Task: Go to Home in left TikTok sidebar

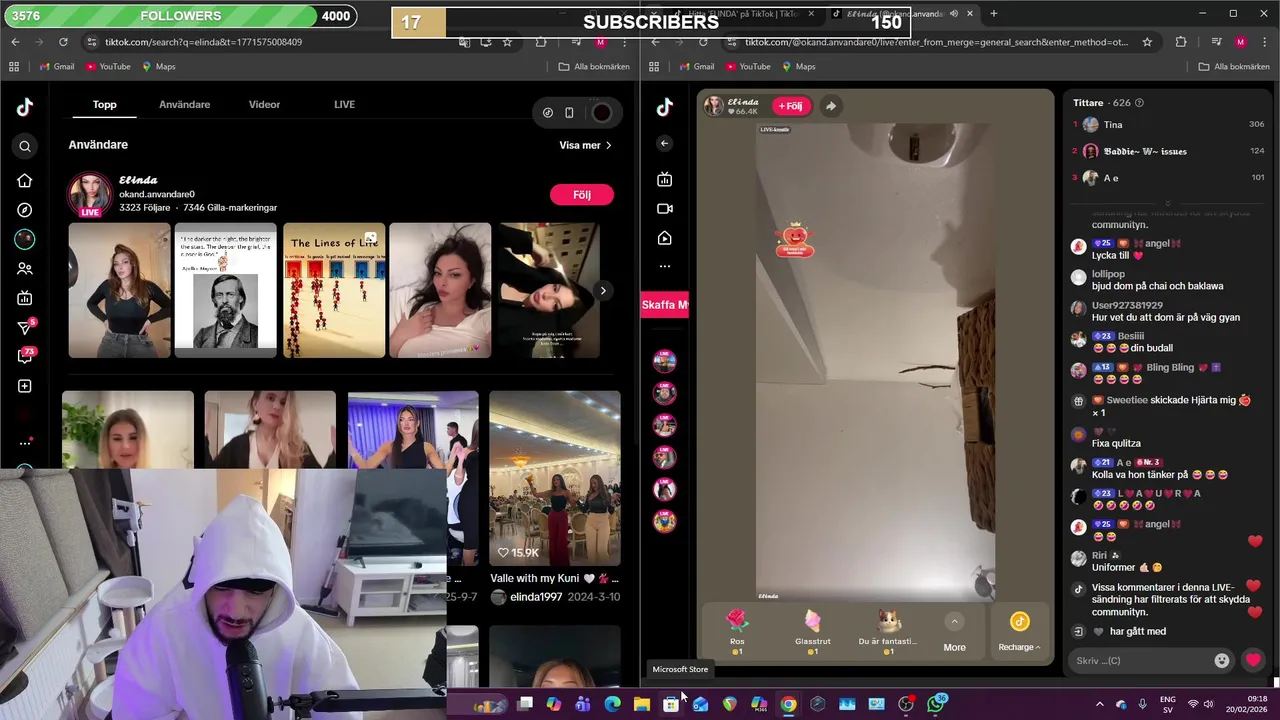Action: point(25,181)
